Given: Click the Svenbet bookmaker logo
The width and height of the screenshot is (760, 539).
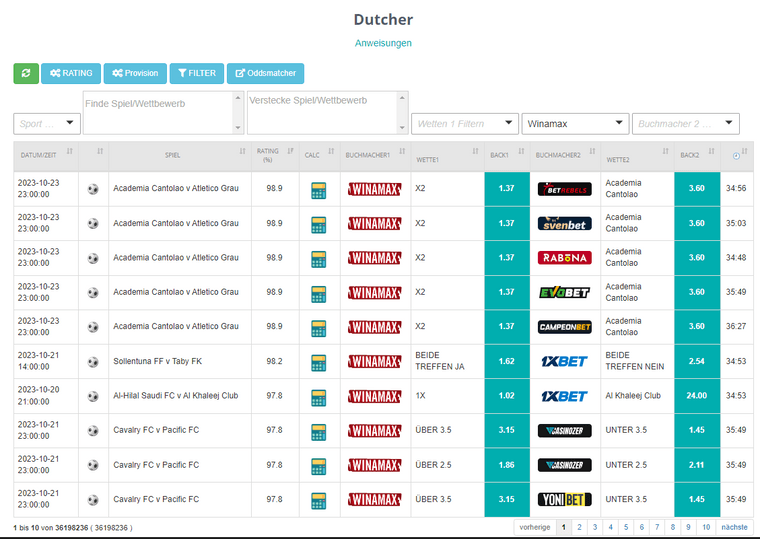Looking at the screenshot, I should click(x=565, y=223).
